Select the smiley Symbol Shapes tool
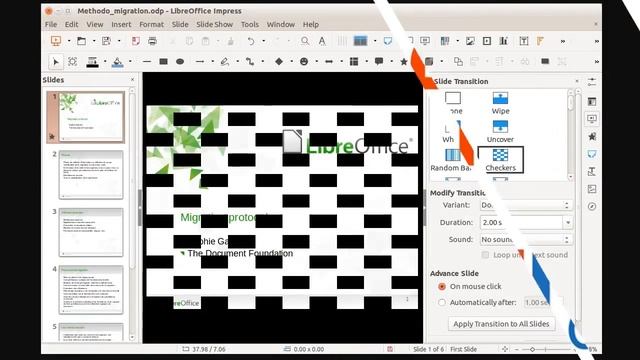The width and height of the screenshot is (640, 360). point(304,62)
